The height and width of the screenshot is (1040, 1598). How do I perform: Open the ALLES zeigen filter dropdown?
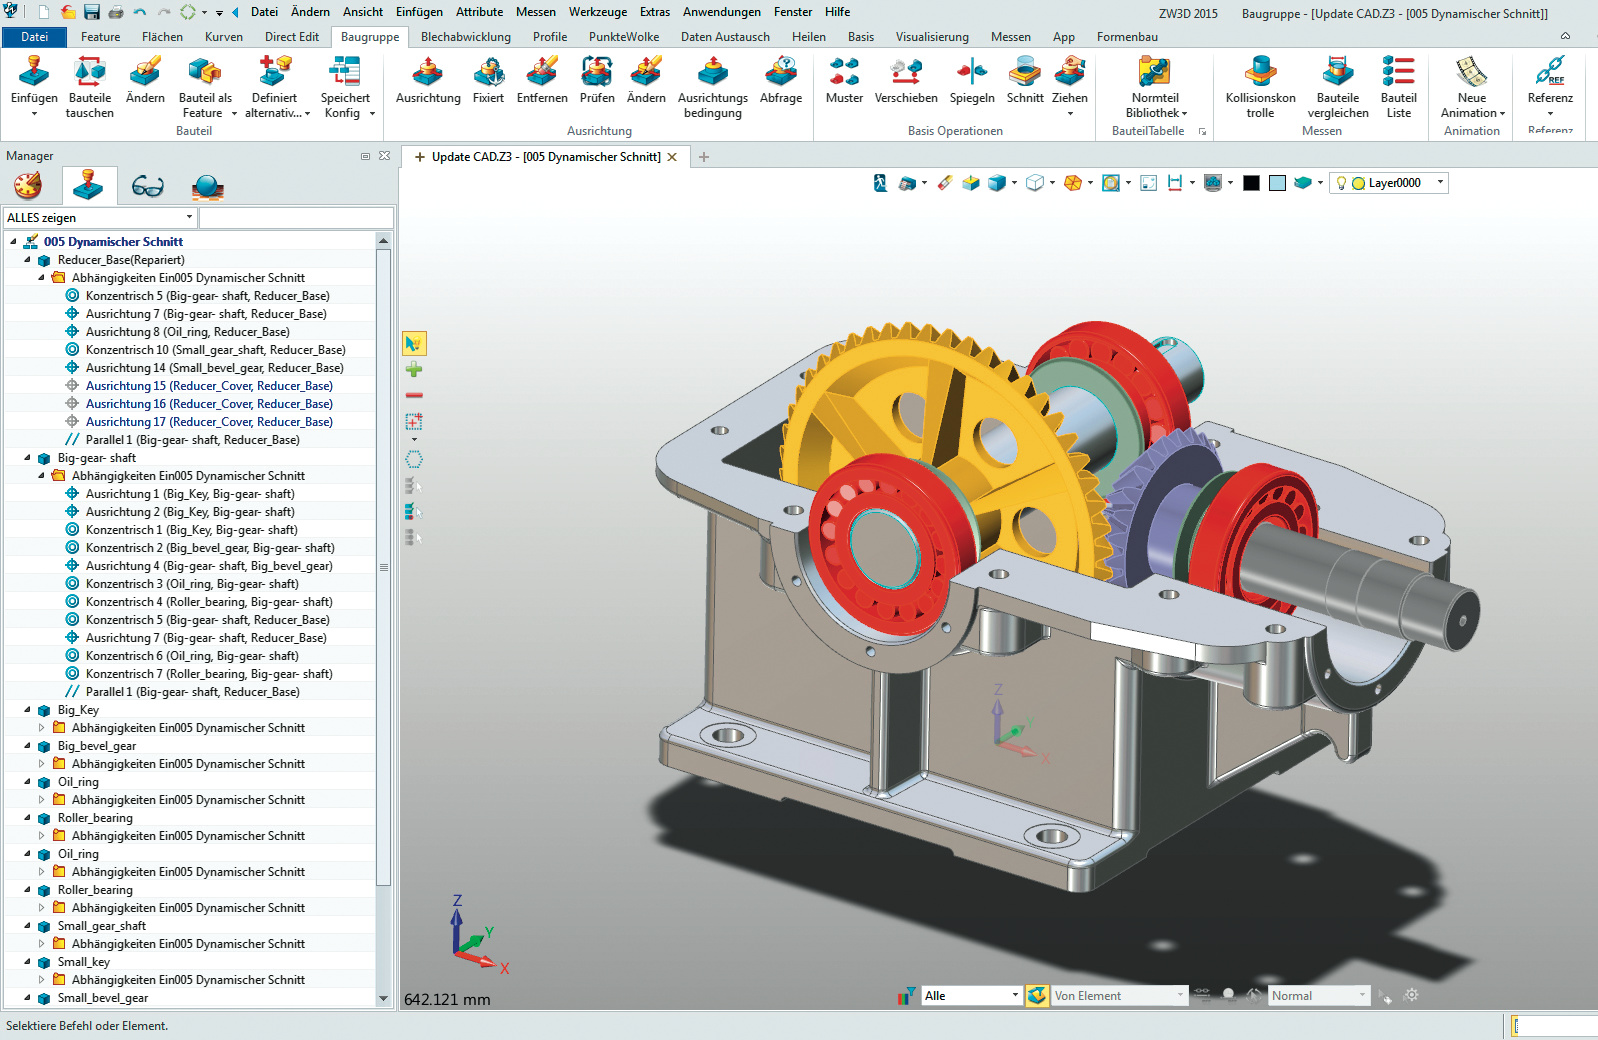coord(189,218)
